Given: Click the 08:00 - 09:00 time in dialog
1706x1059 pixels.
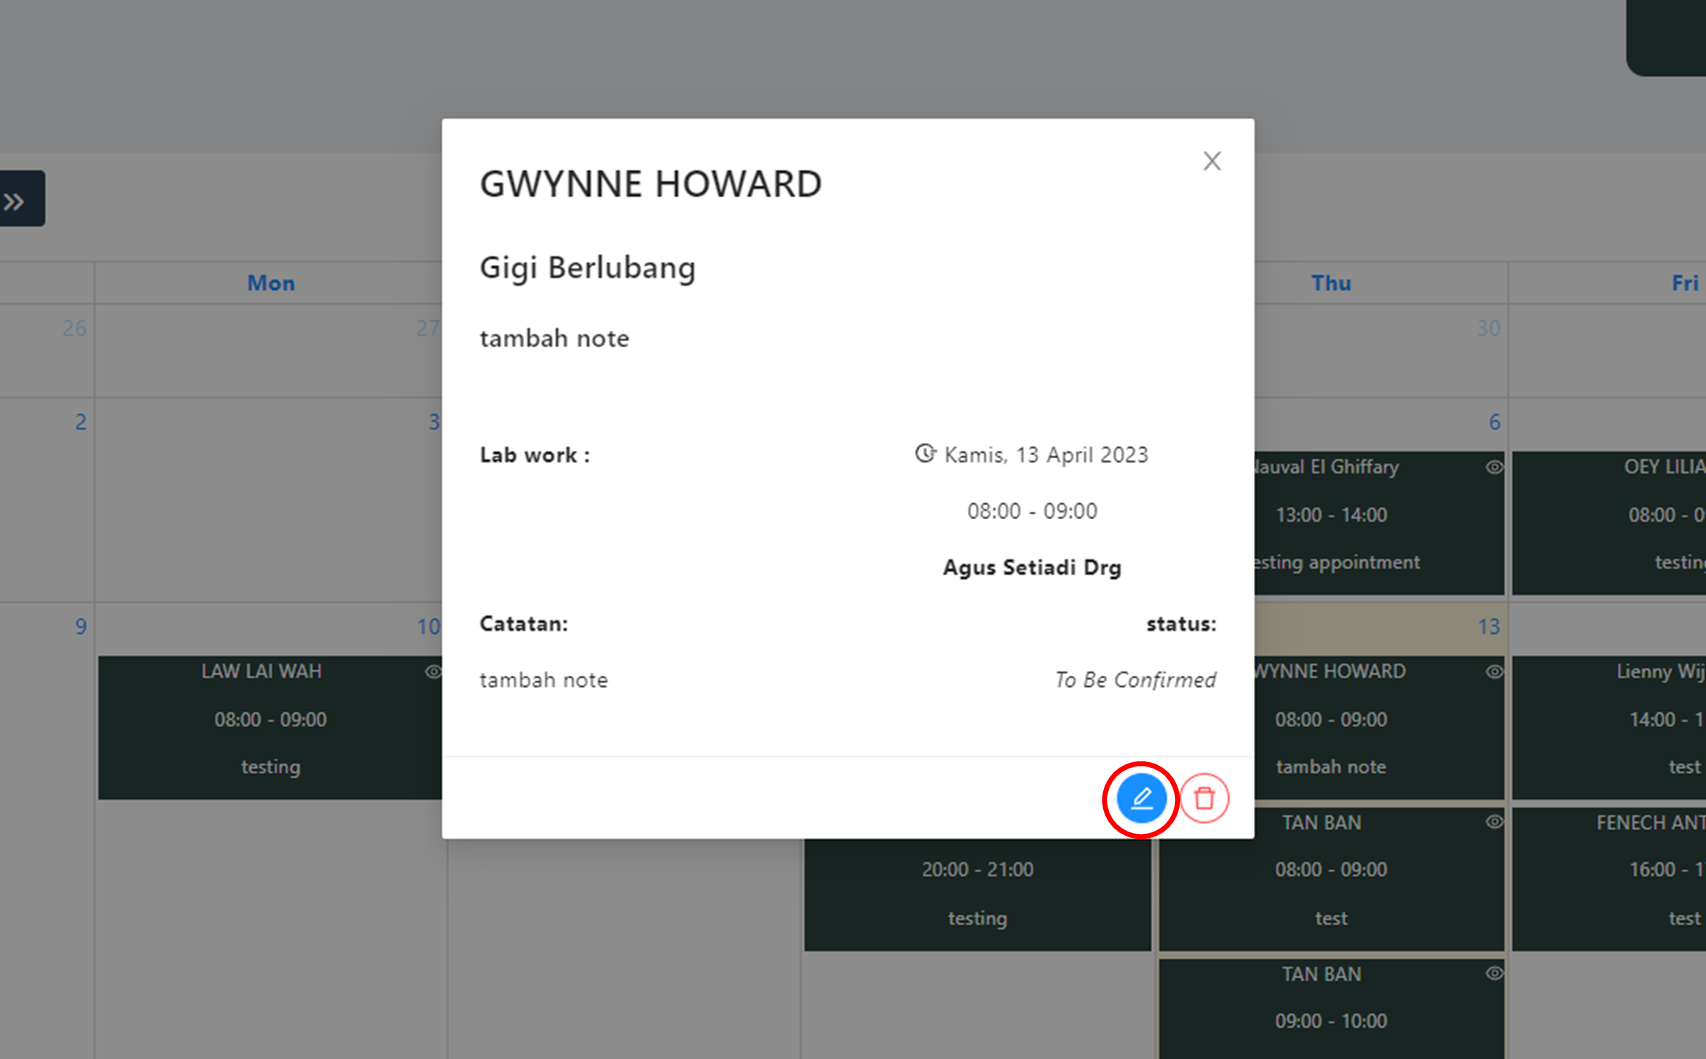Looking at the screenshot, I should (x=1032, y=511).
